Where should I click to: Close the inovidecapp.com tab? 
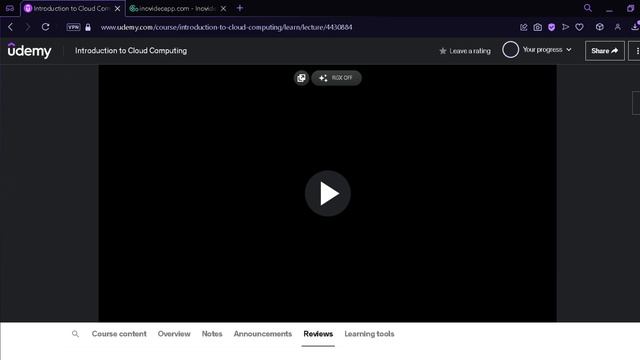click(223, 8)
